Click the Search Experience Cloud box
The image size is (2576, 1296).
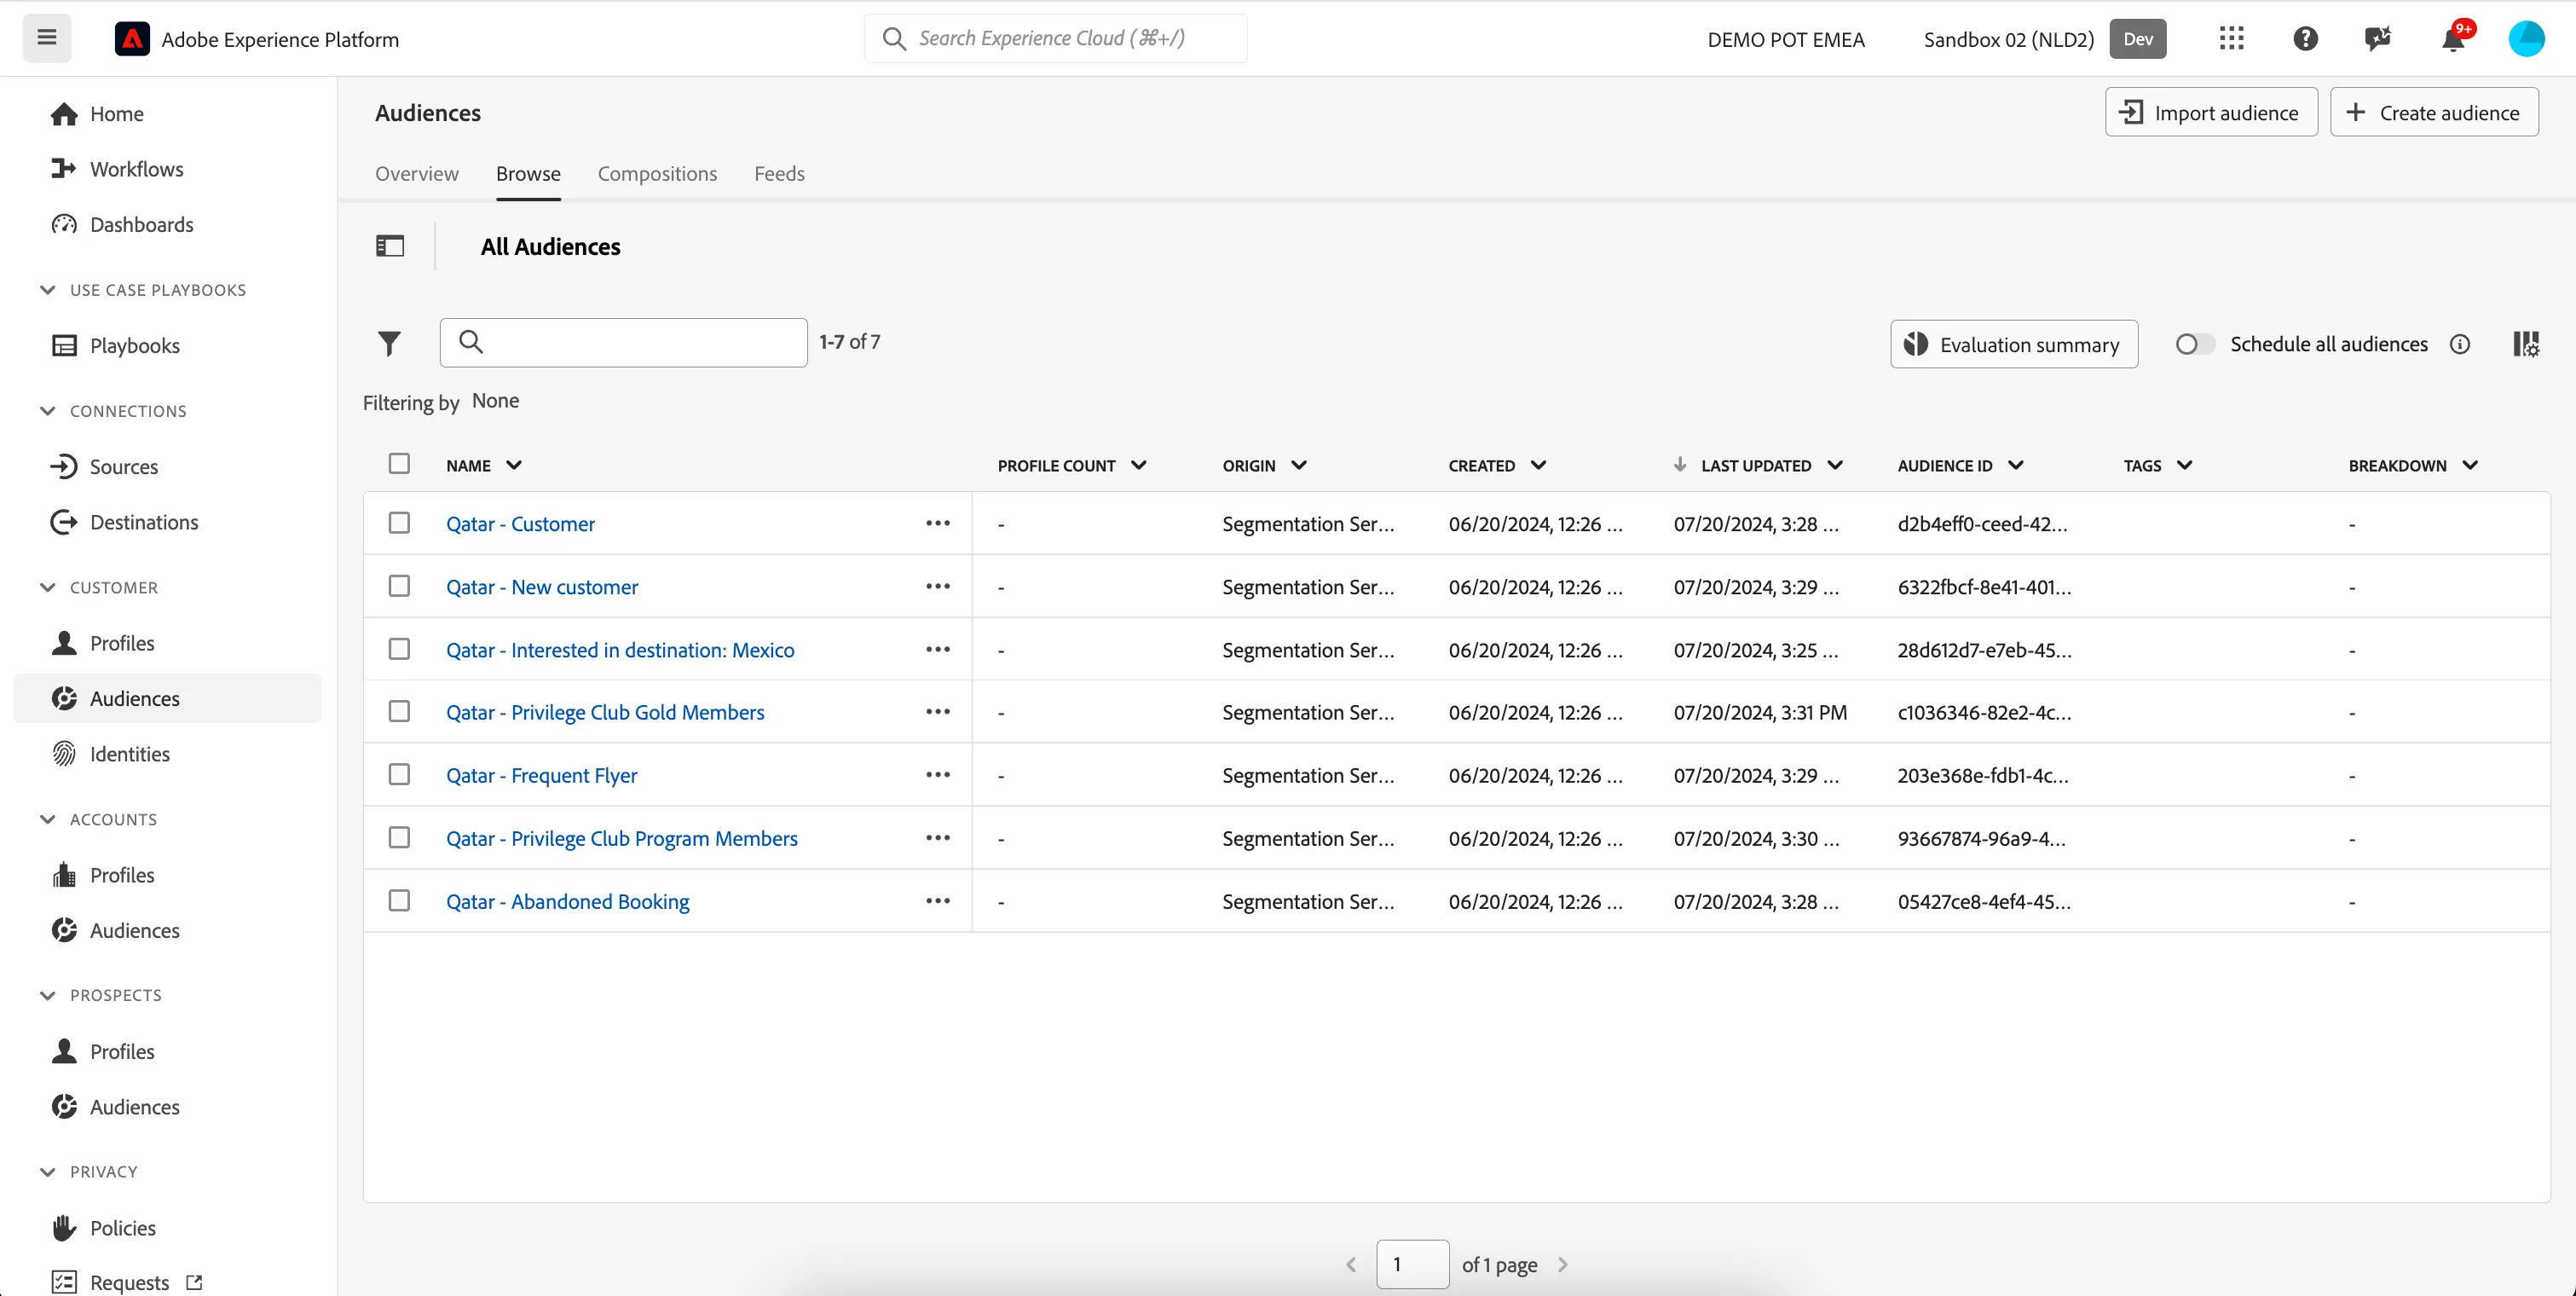click(x=1056, y=38)
